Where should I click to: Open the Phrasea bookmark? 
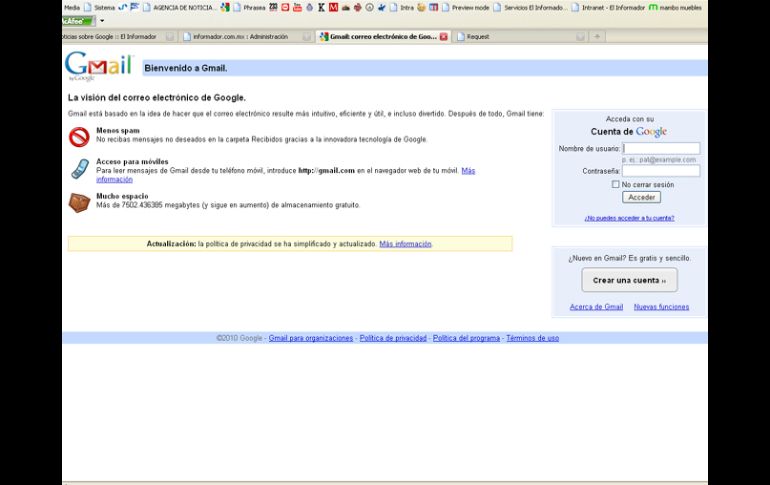pos(249,7)
